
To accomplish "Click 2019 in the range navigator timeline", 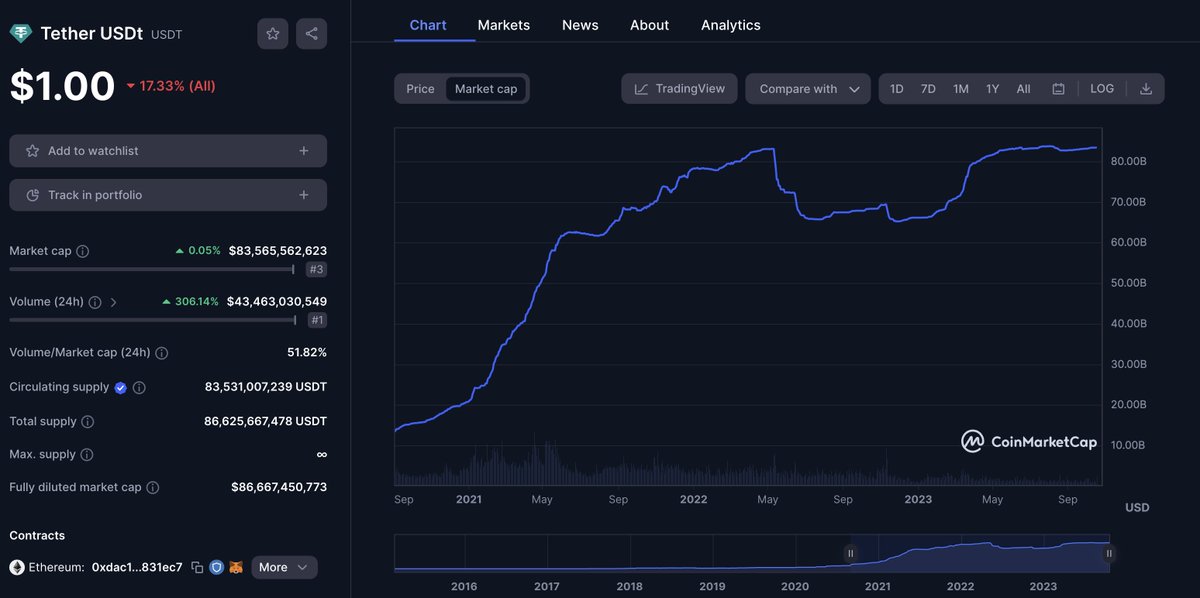I will 712,586.
